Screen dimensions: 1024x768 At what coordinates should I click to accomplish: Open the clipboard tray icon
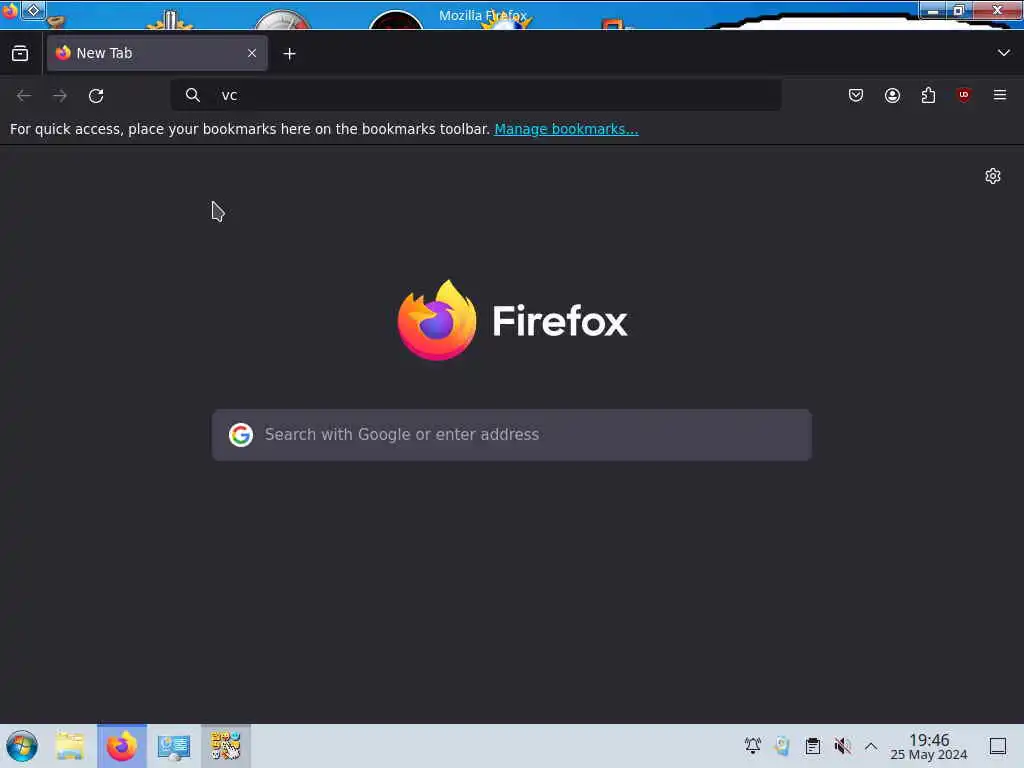click(x=812, y=746)
